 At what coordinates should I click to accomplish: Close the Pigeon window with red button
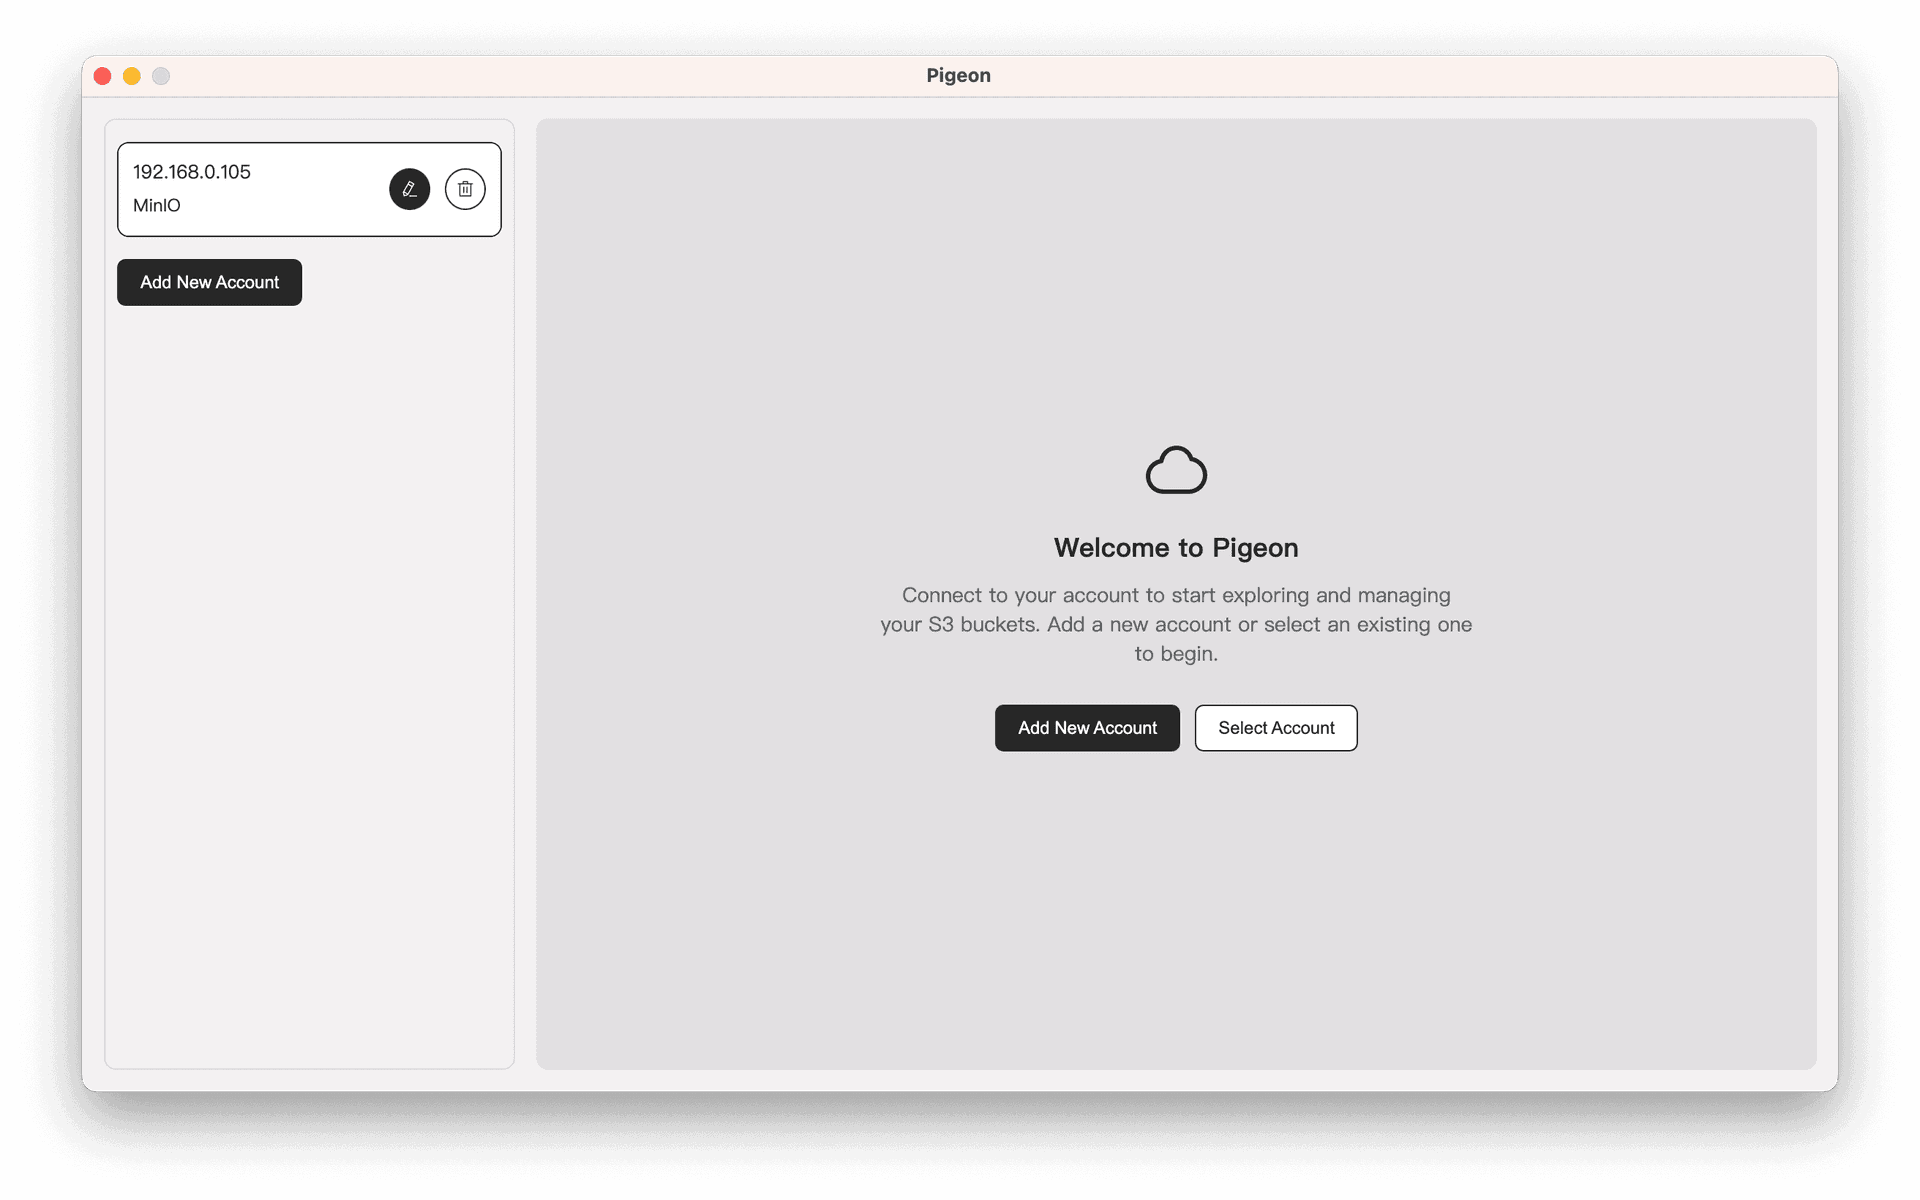coord(102,76)
